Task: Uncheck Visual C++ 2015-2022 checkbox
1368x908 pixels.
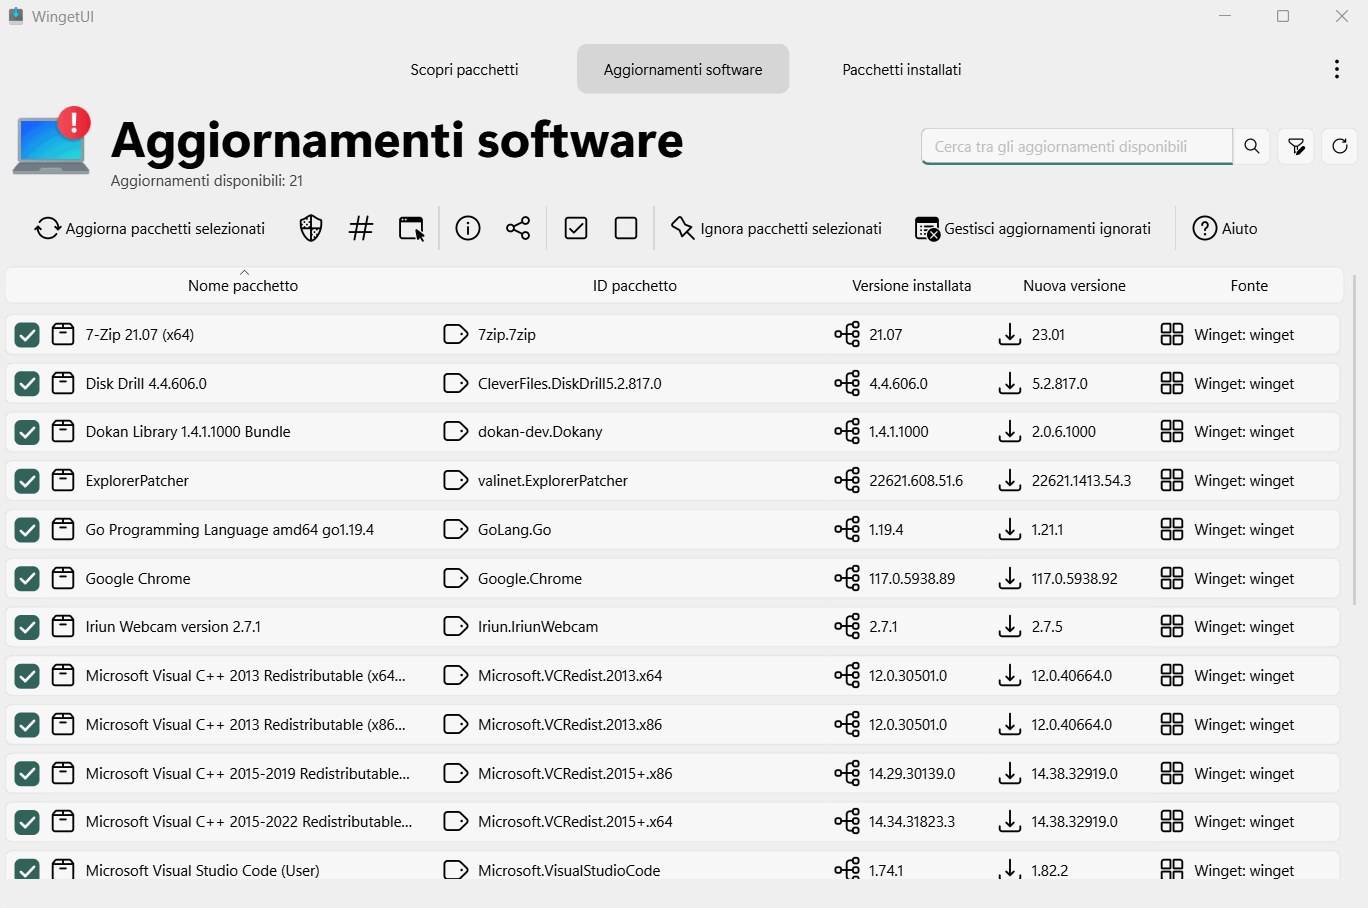Action: pos(27,822)
